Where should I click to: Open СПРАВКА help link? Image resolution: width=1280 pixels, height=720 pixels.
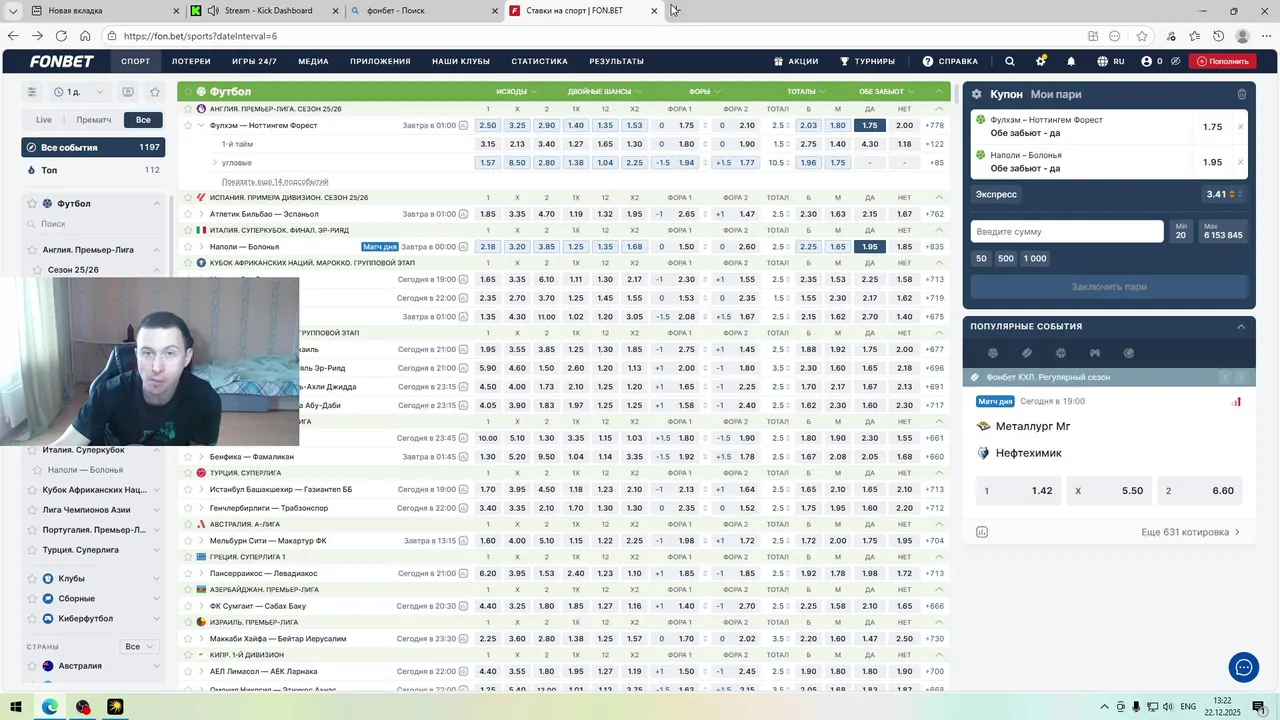[x=950, y=61]
